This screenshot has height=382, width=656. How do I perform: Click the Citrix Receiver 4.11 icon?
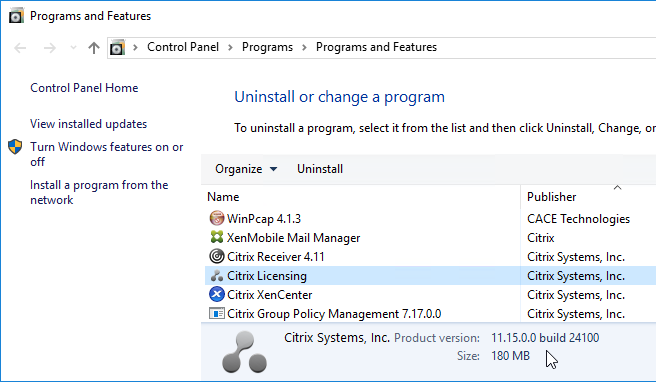coord(216,256)
